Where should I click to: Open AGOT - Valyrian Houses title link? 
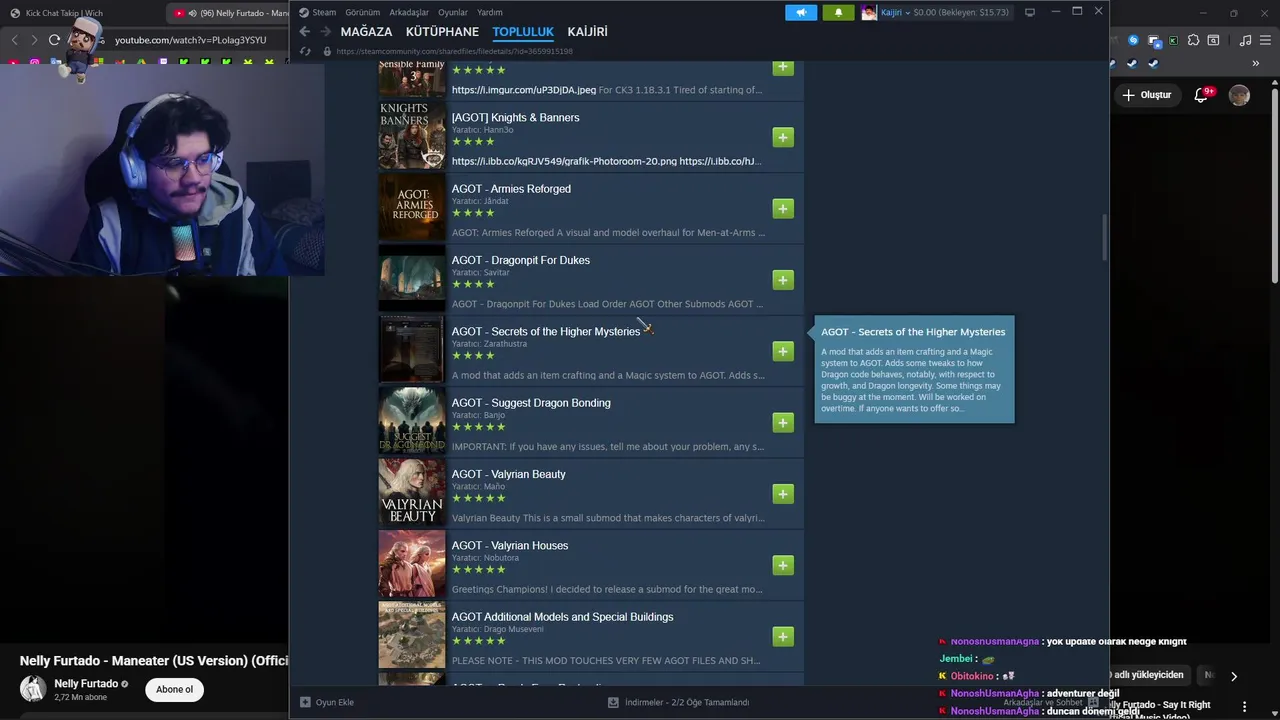[x=509, y=545]
